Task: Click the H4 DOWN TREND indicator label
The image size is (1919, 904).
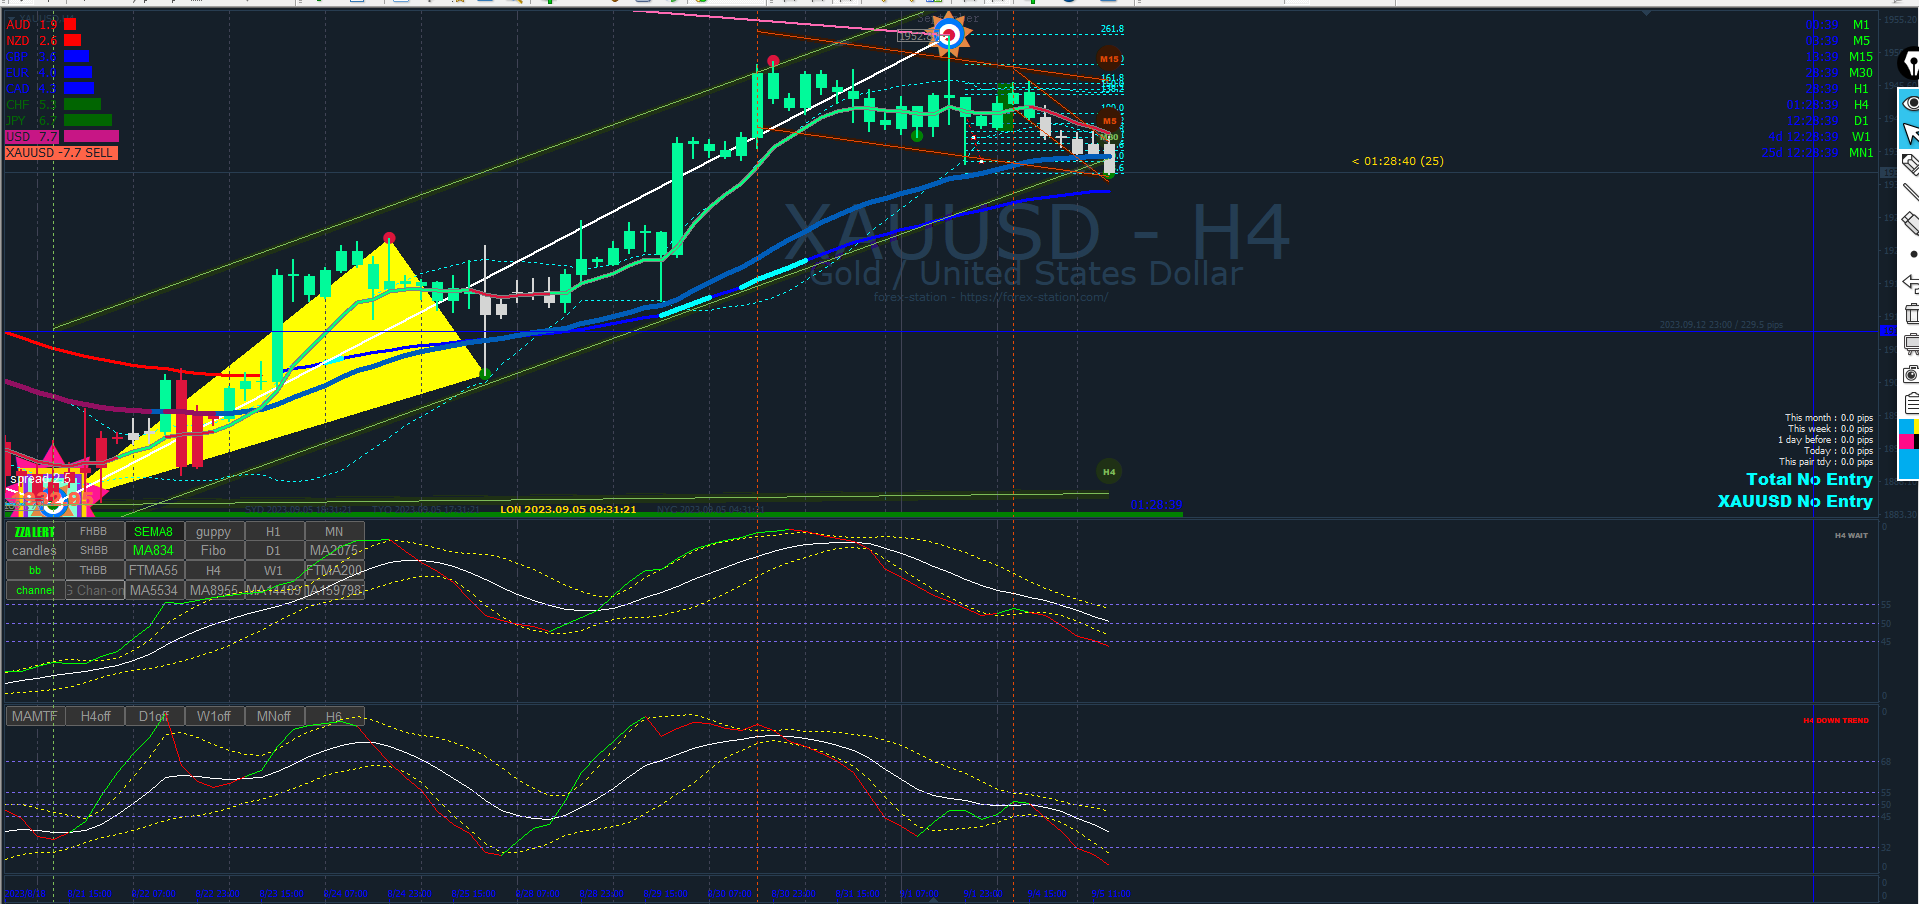Action: click(x=1836, y=720)
